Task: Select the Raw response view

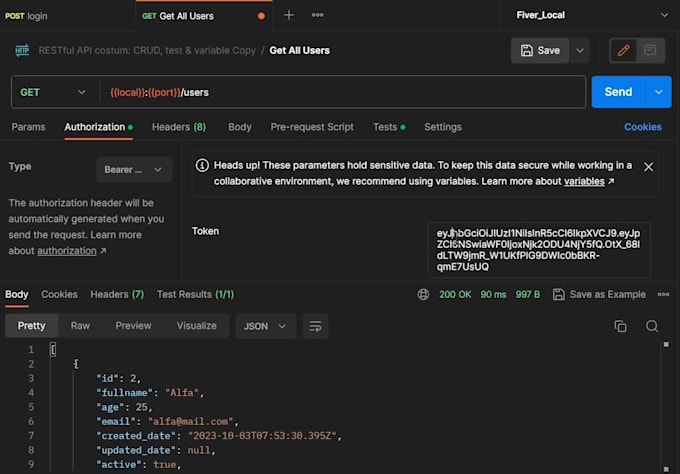Action: pos(80,326)
